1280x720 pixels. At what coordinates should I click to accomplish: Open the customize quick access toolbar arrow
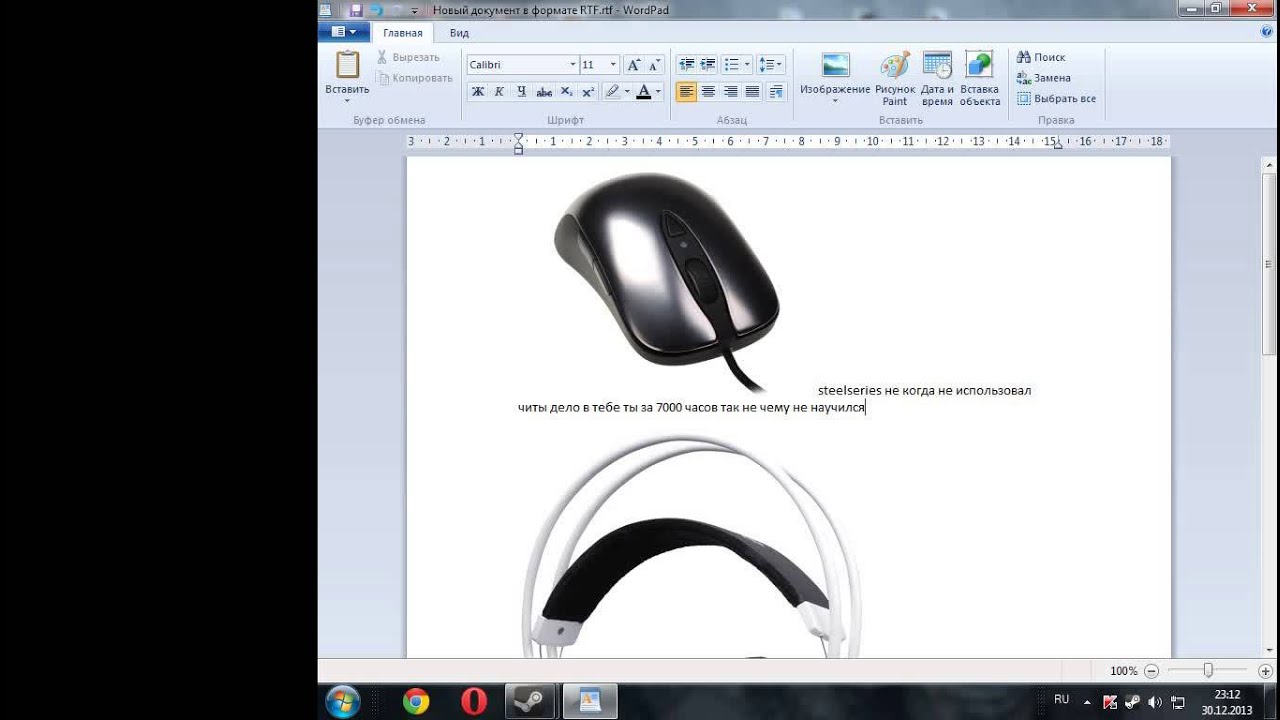415,11
